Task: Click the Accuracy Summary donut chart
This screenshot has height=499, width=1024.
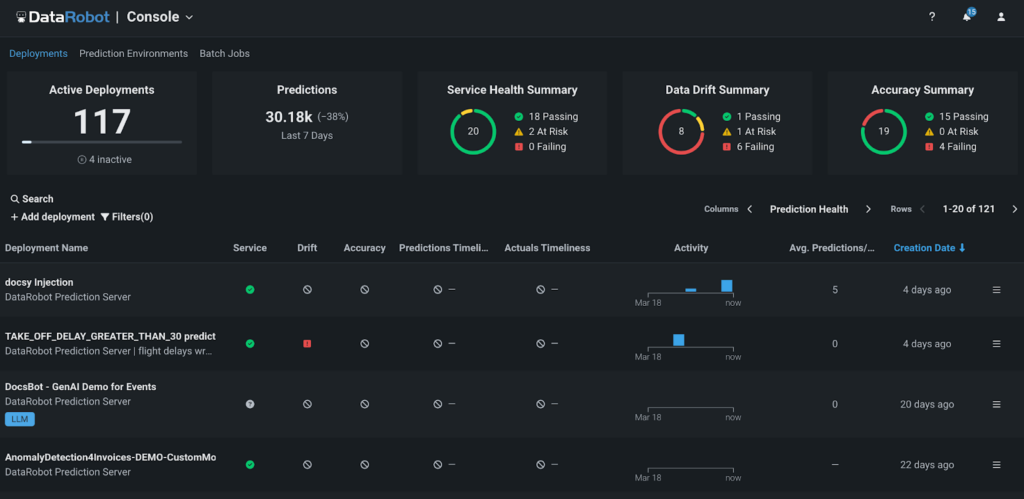Action: pyautogui.click(x=884, y=131)
